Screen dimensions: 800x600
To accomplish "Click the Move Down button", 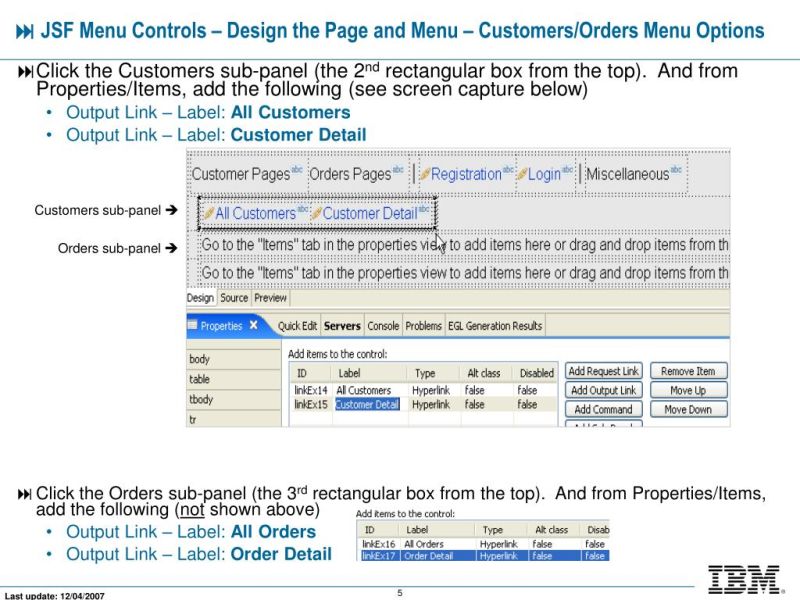I will [x=687, y=409].
